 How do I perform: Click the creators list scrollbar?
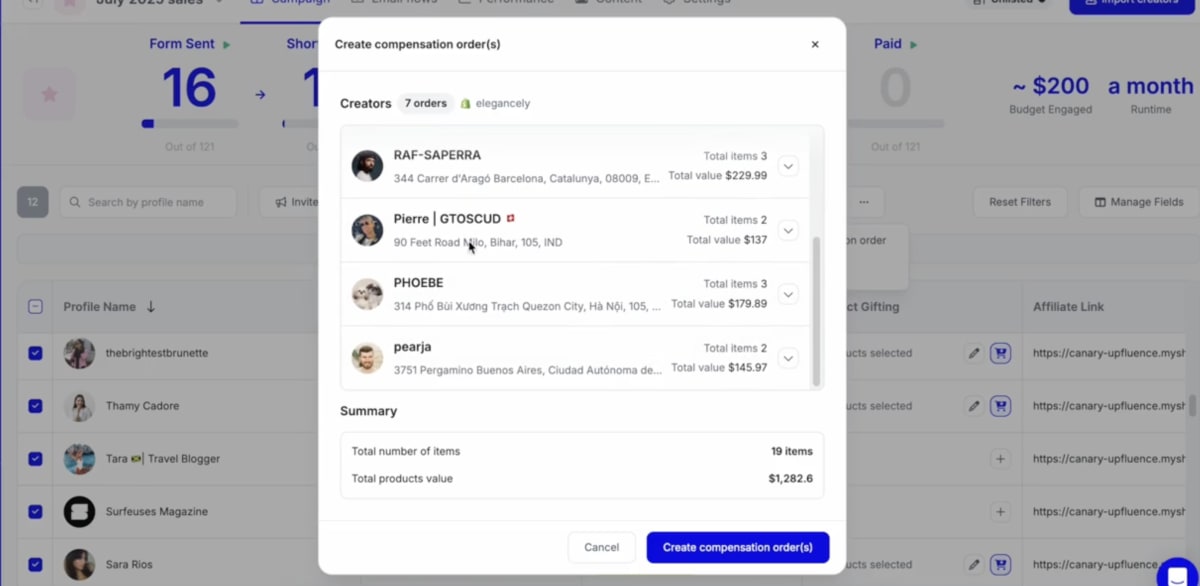coord(816,312)
